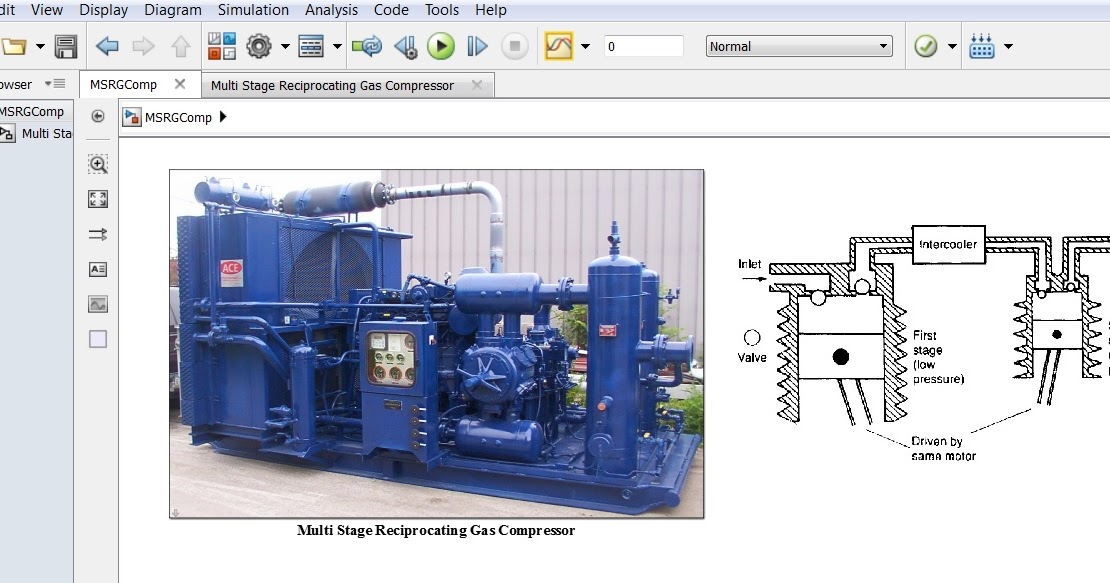1110x583 pixels.
Task: Select MSRGComp in the browser sidebar
Action: [x=33, y=111]
